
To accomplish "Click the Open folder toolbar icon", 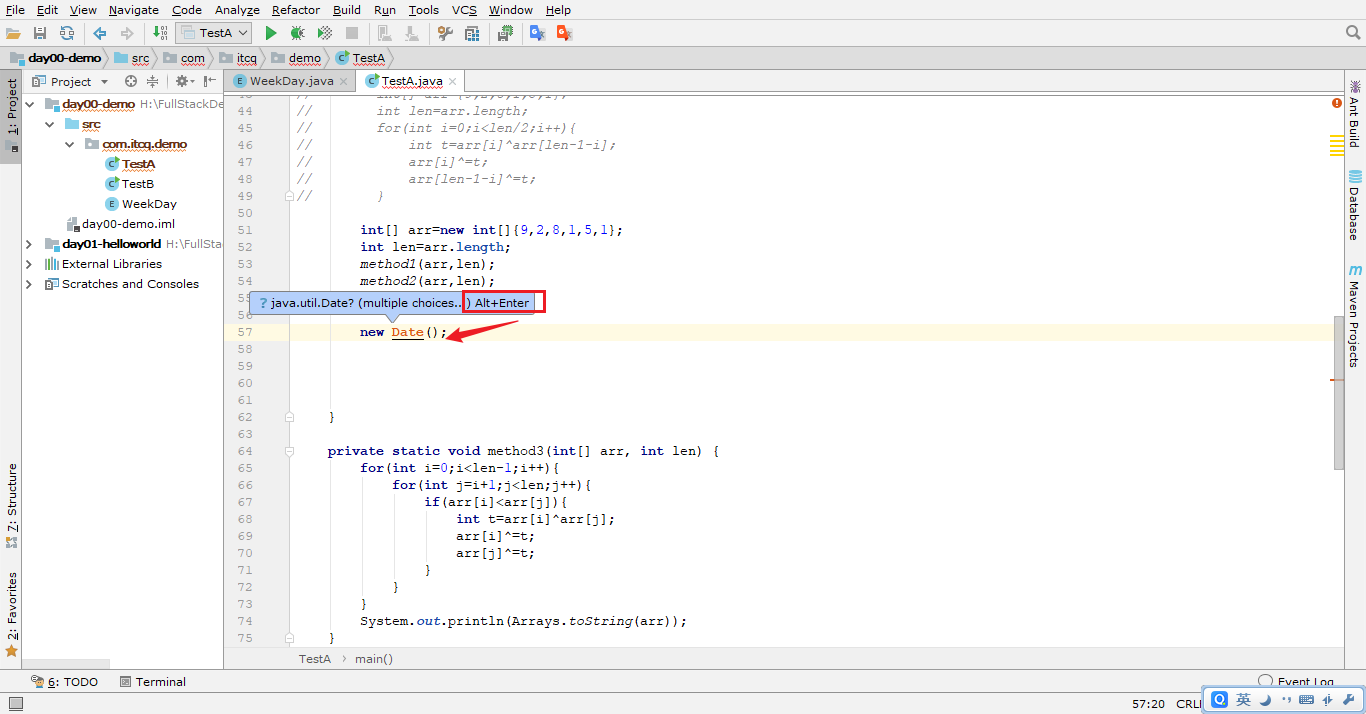I will [x=13, y=33].
